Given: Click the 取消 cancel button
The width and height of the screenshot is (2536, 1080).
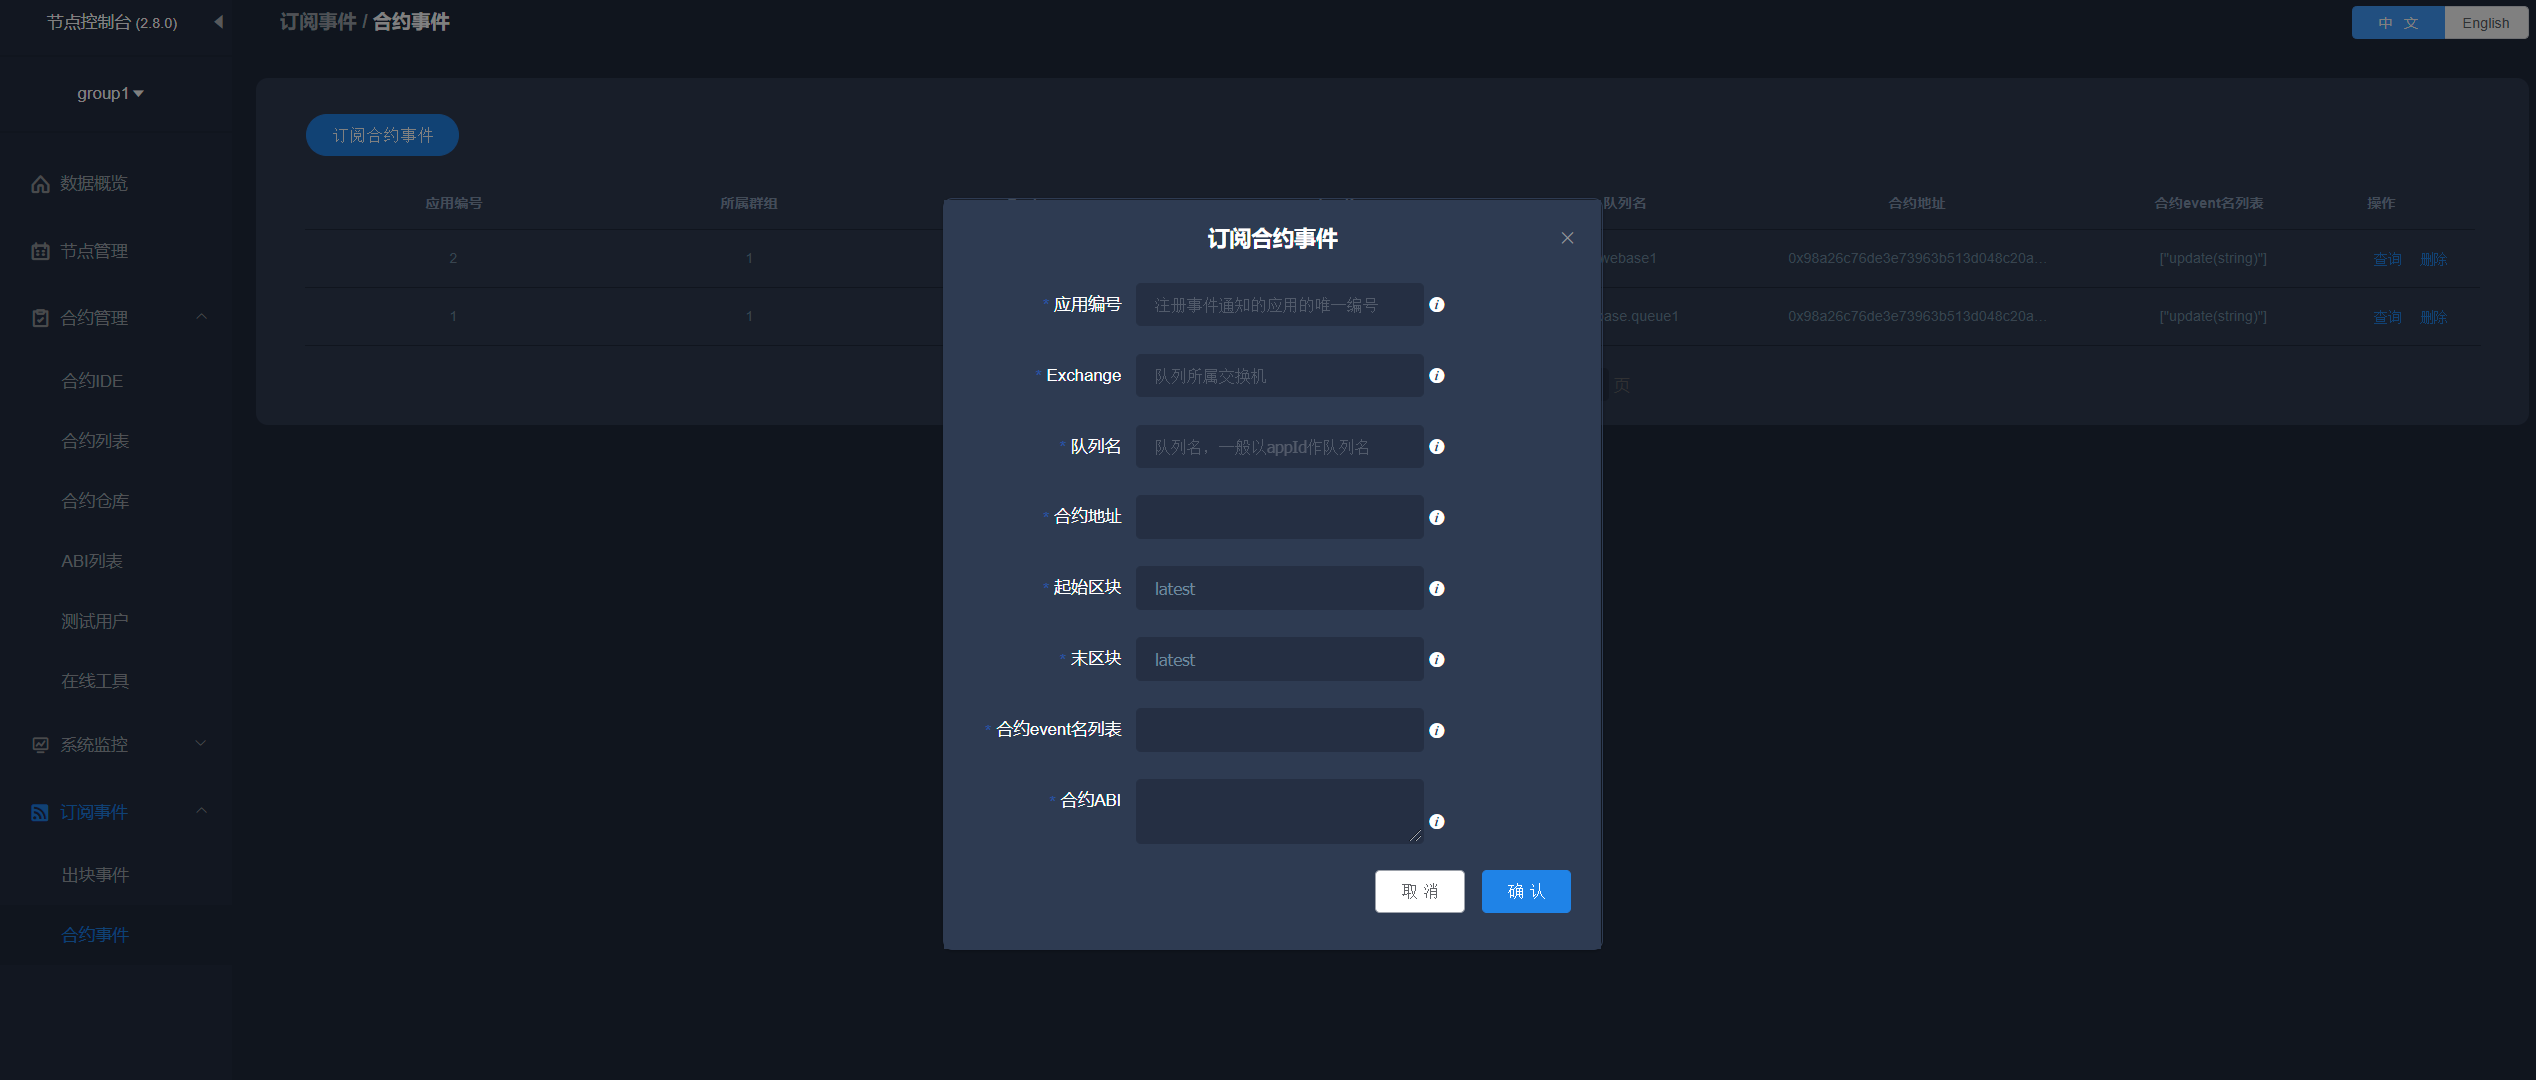Looking at the screenshot, I should tap(1419, 891).
